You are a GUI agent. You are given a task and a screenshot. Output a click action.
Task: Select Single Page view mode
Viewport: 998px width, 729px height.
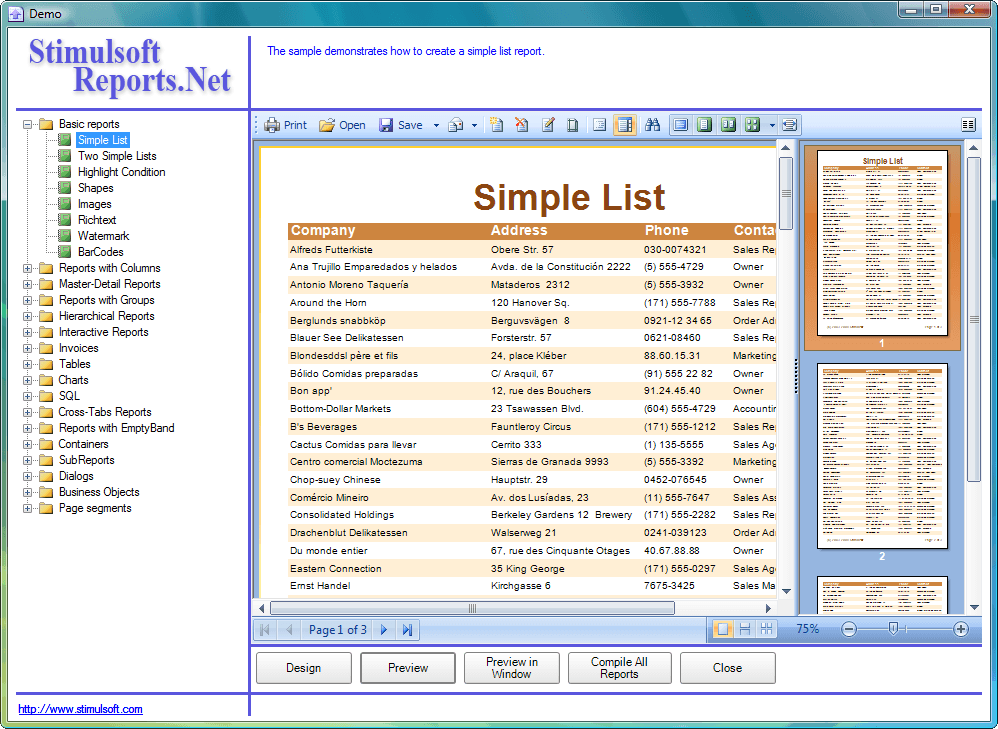[x=722, y=629]
